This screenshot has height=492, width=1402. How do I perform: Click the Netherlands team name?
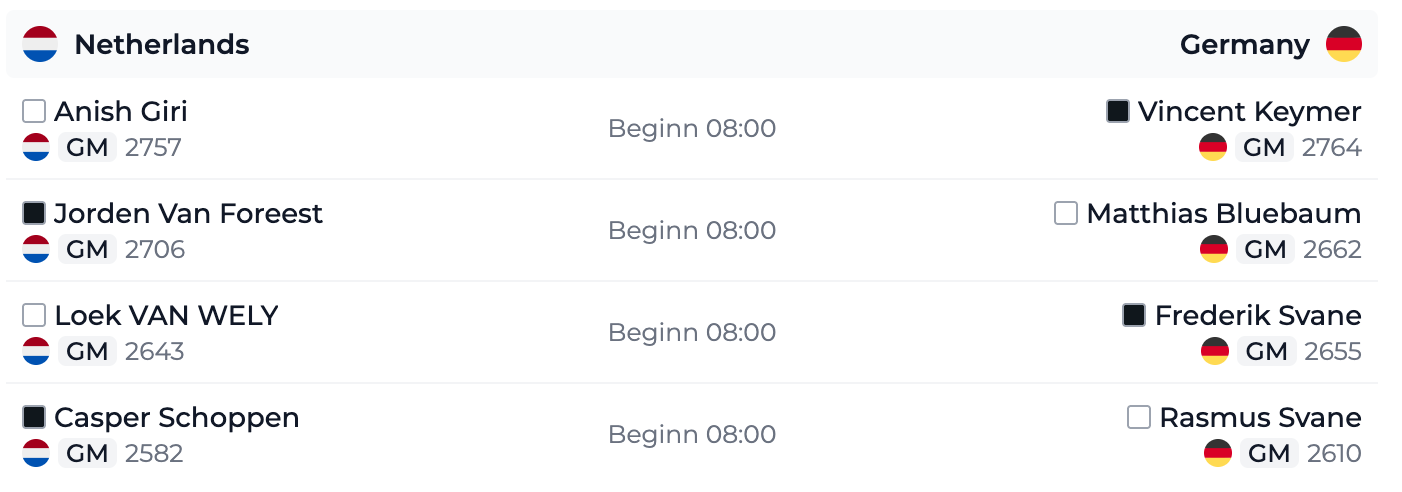click(162, 44)
